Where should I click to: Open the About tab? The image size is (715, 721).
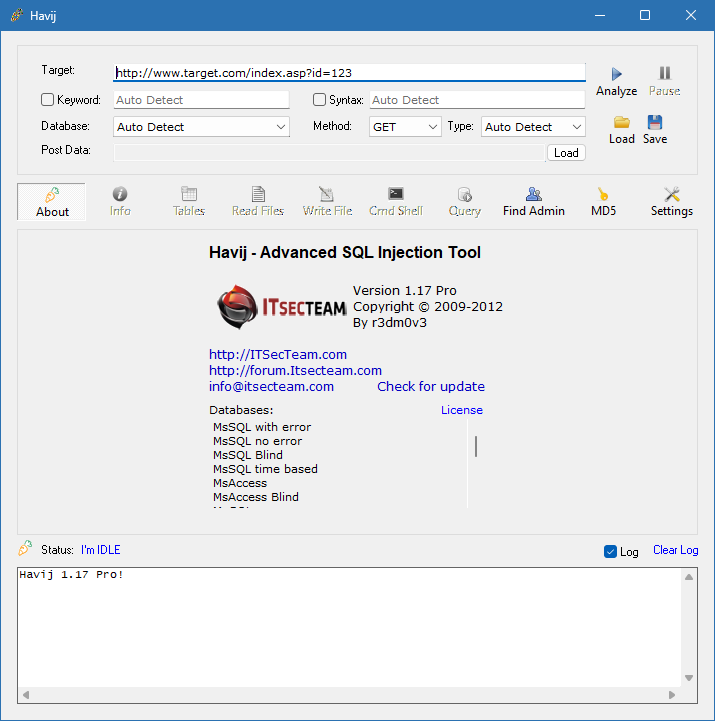pos(51,202)
